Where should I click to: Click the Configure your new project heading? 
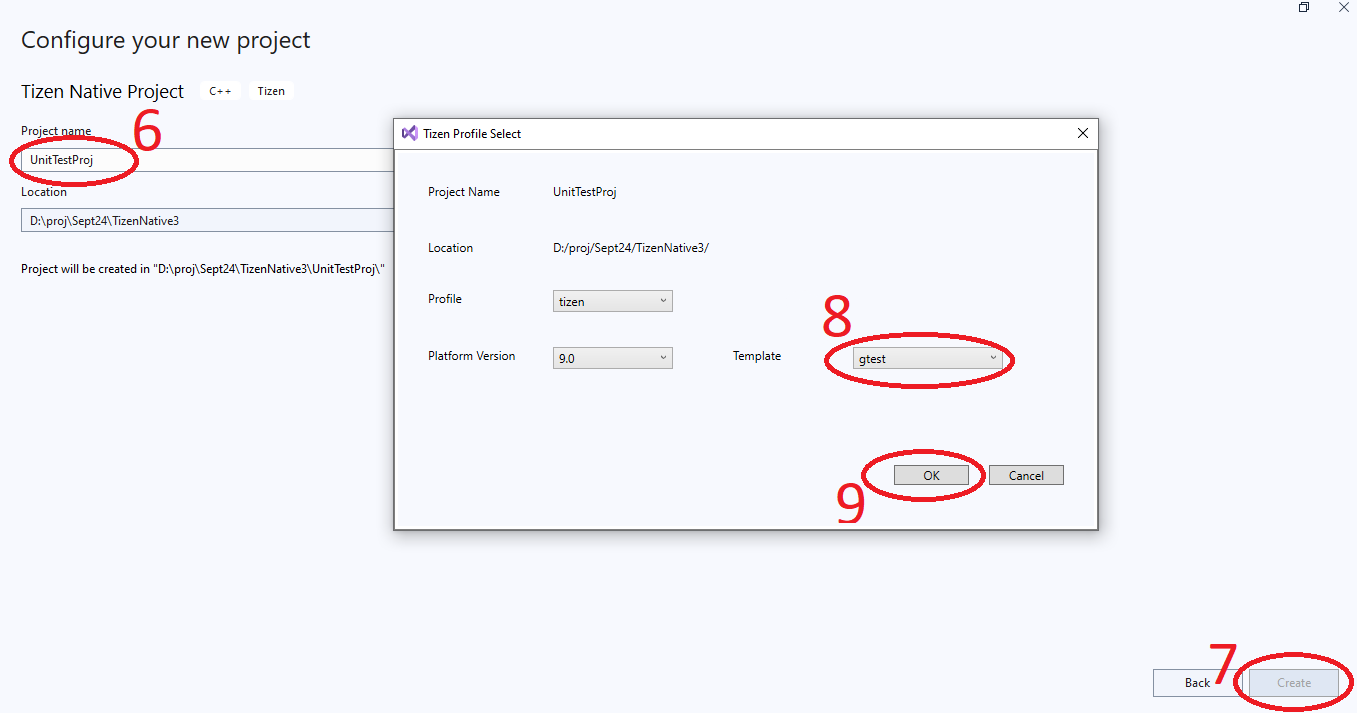click(166, 40)
